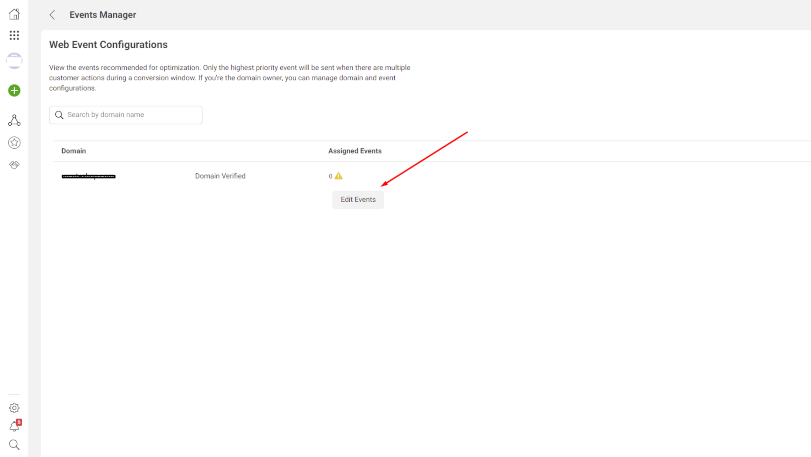Click the Events Manager page title
The height and width of the screenshot is (457, 811).
click(103, 15)
